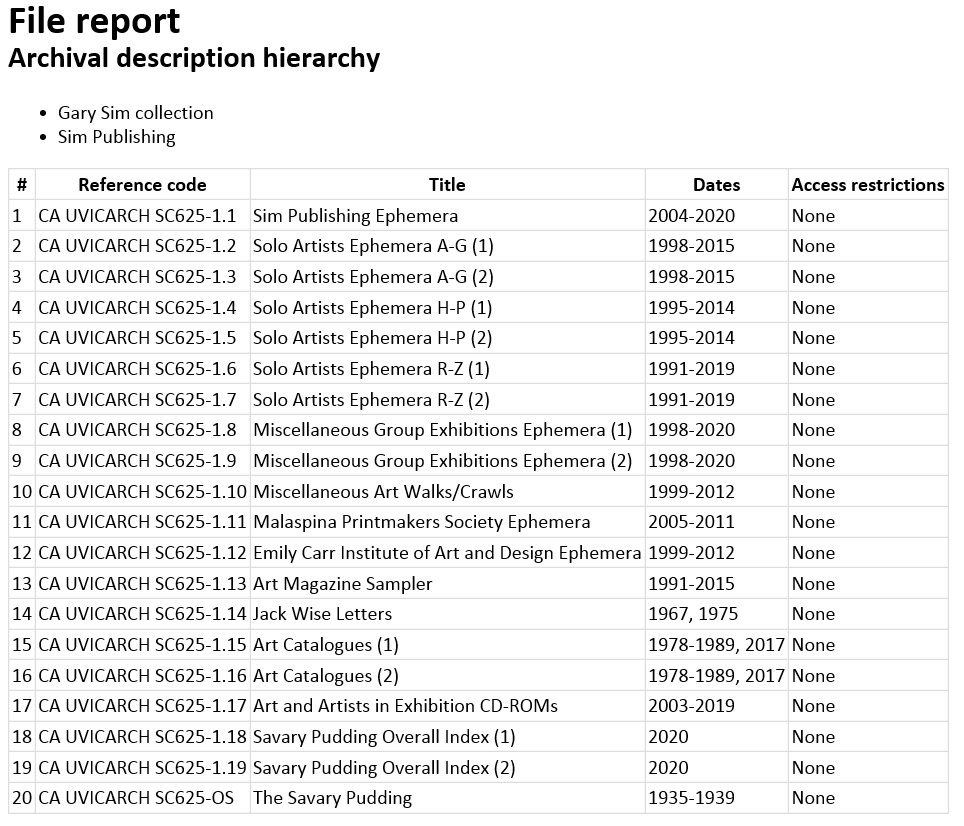The image size is (964, 826).
Task: Click the 'Reference code' column header
Action: [x=142, y=185]
